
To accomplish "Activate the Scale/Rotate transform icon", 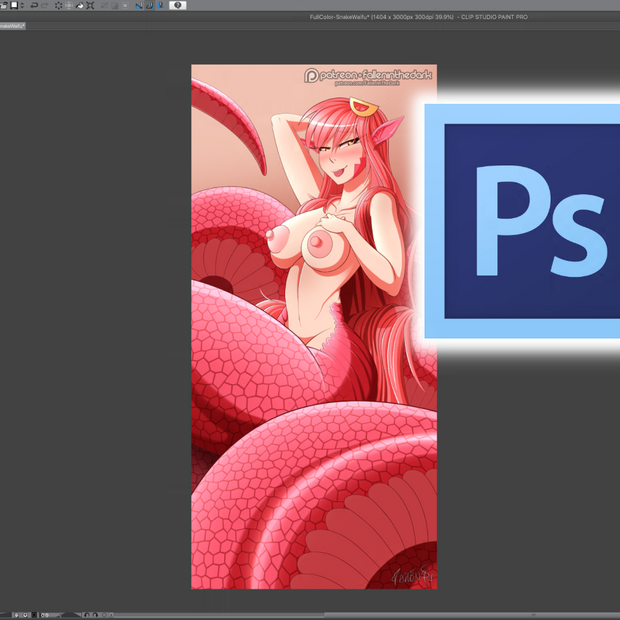I will pyautogui.click(x=91, y=5).
